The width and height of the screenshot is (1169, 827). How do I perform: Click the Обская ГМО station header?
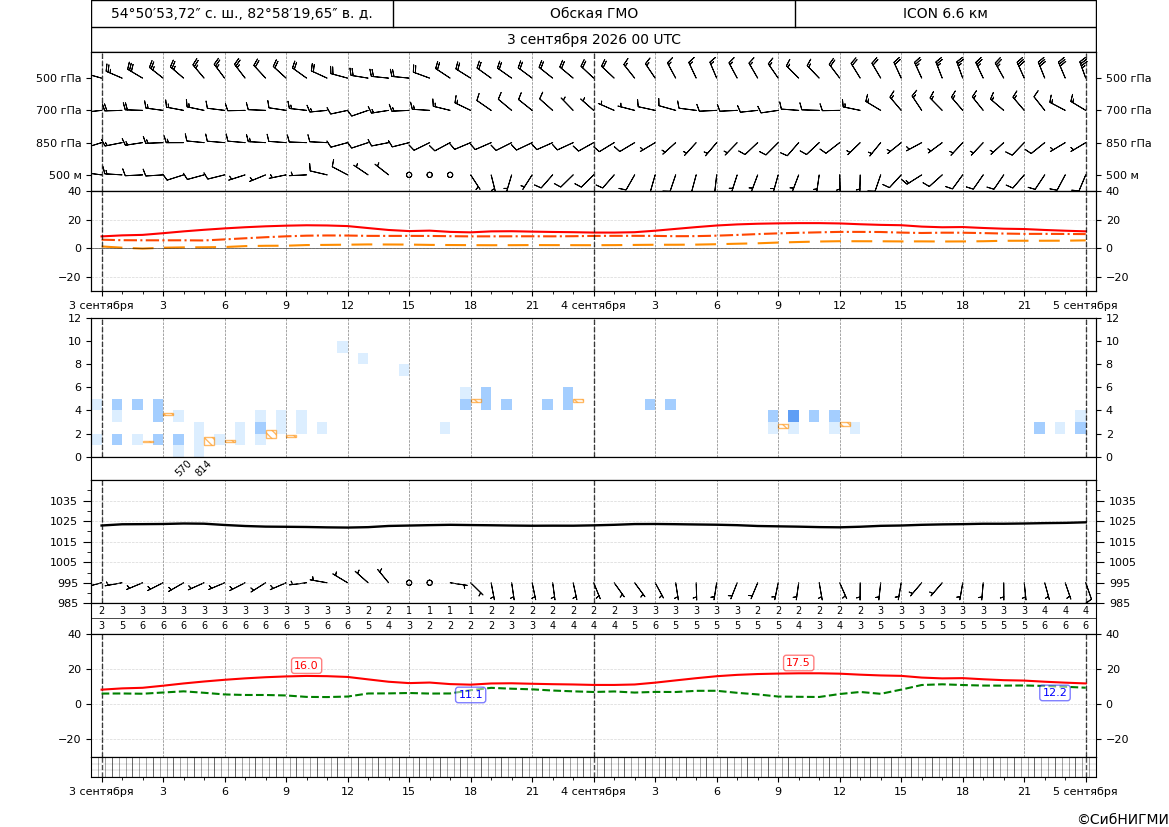click(x=593, y=13)
